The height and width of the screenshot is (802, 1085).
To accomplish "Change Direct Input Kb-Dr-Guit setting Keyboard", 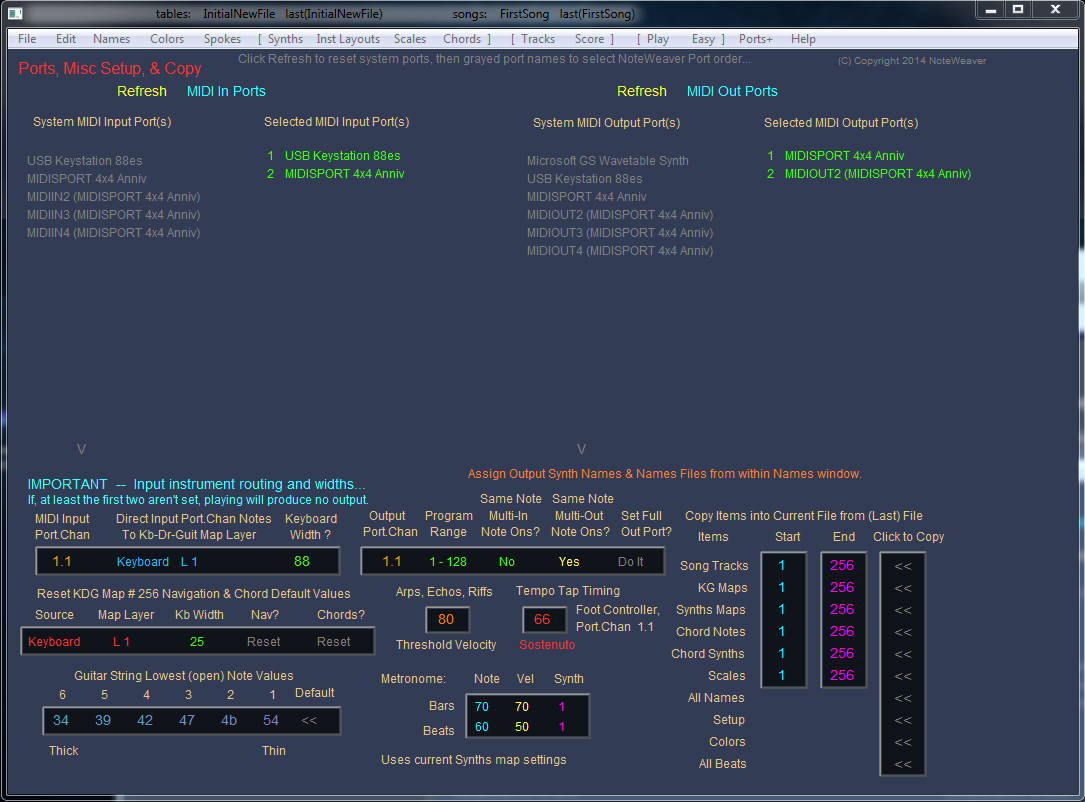I will click(143, 562).
